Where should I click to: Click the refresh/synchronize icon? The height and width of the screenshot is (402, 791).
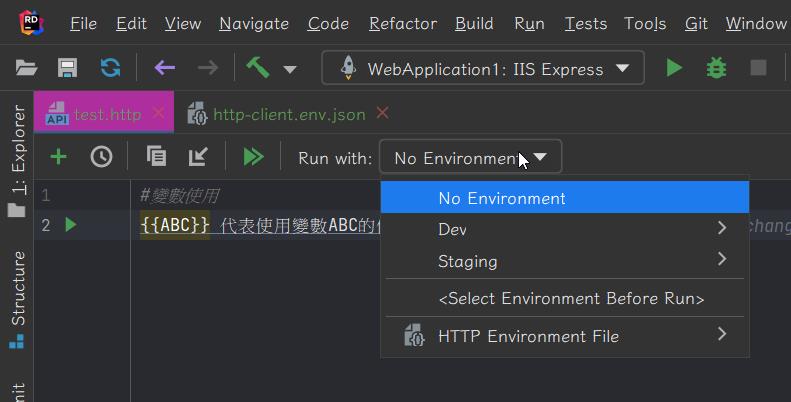tap(110, 68)
